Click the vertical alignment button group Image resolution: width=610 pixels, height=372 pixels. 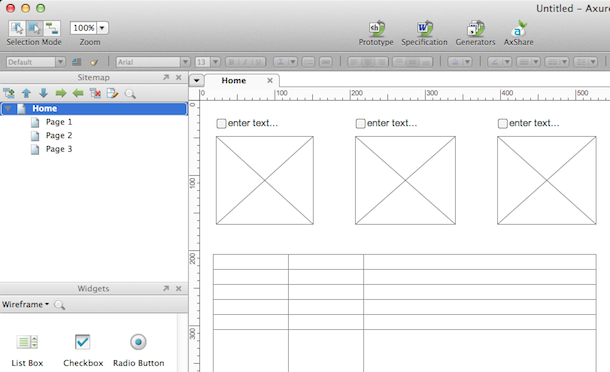(412, 62)
